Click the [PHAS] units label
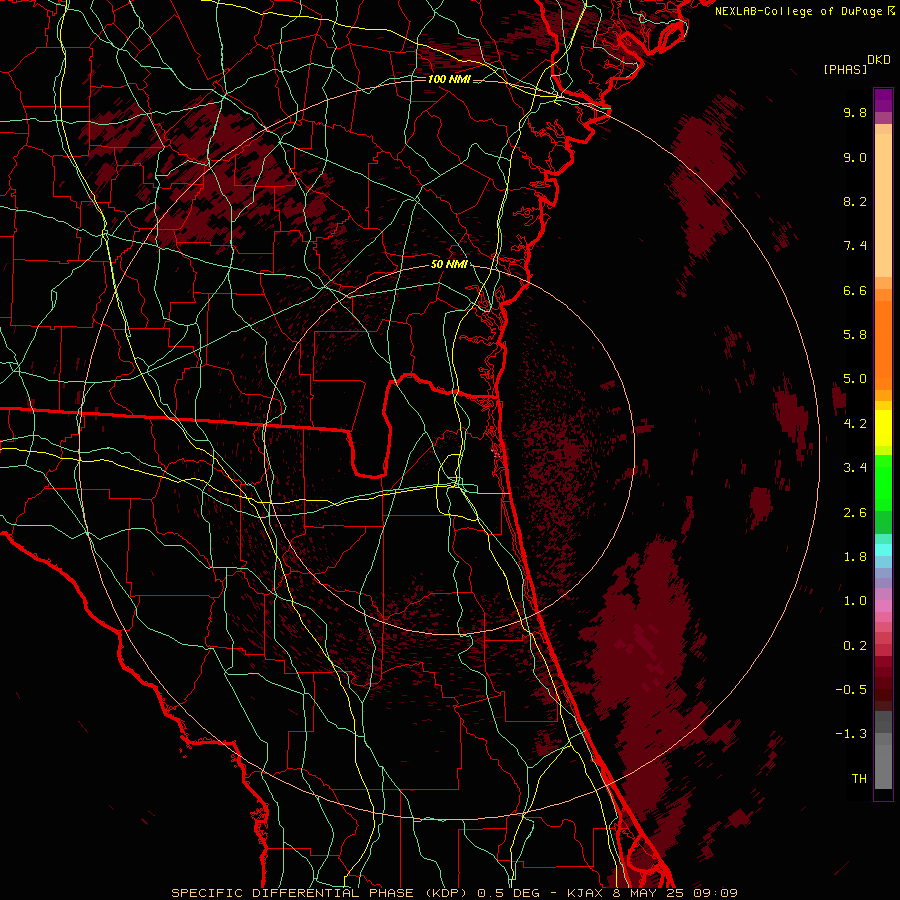900x900 pixels. [845, 69]
